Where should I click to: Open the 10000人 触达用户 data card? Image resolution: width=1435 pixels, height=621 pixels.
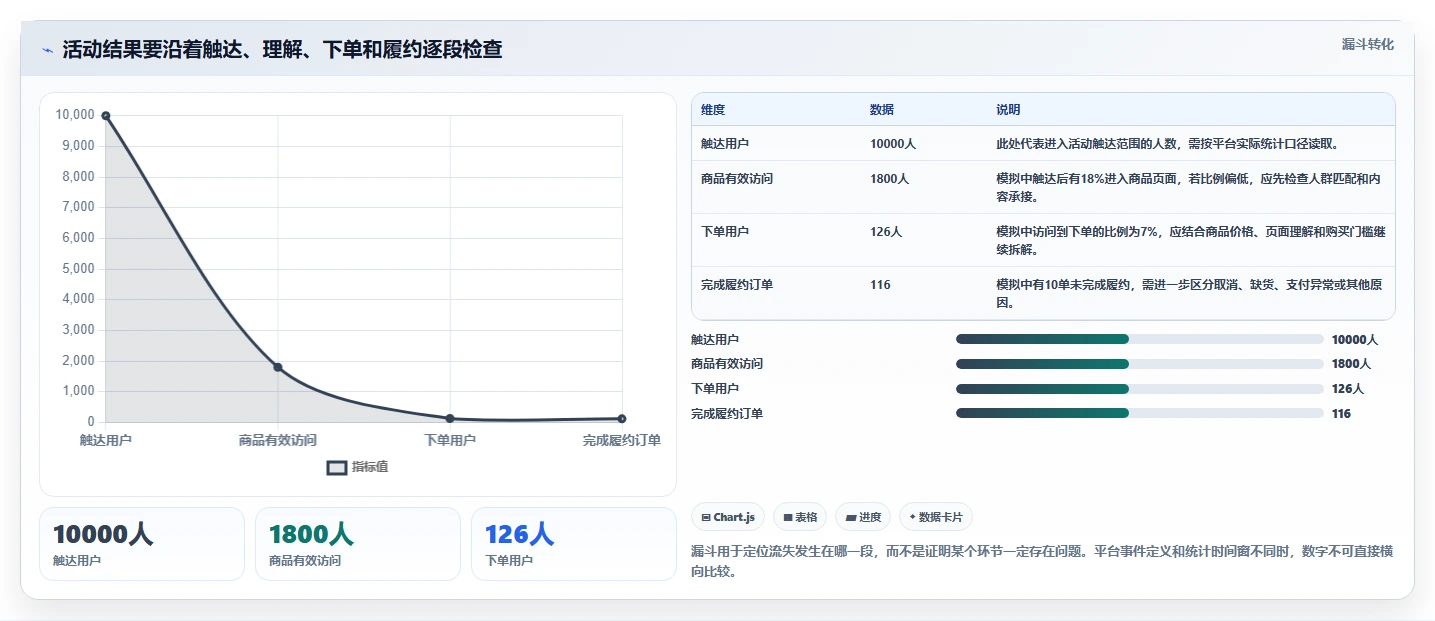point(142,544)
